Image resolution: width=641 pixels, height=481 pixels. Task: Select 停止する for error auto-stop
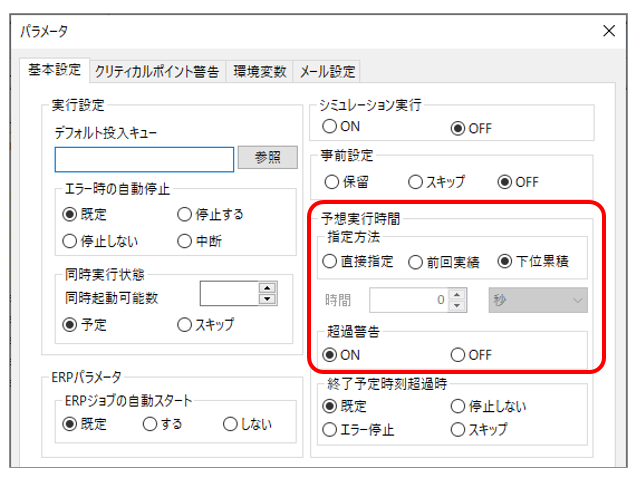tap(185, 215)
